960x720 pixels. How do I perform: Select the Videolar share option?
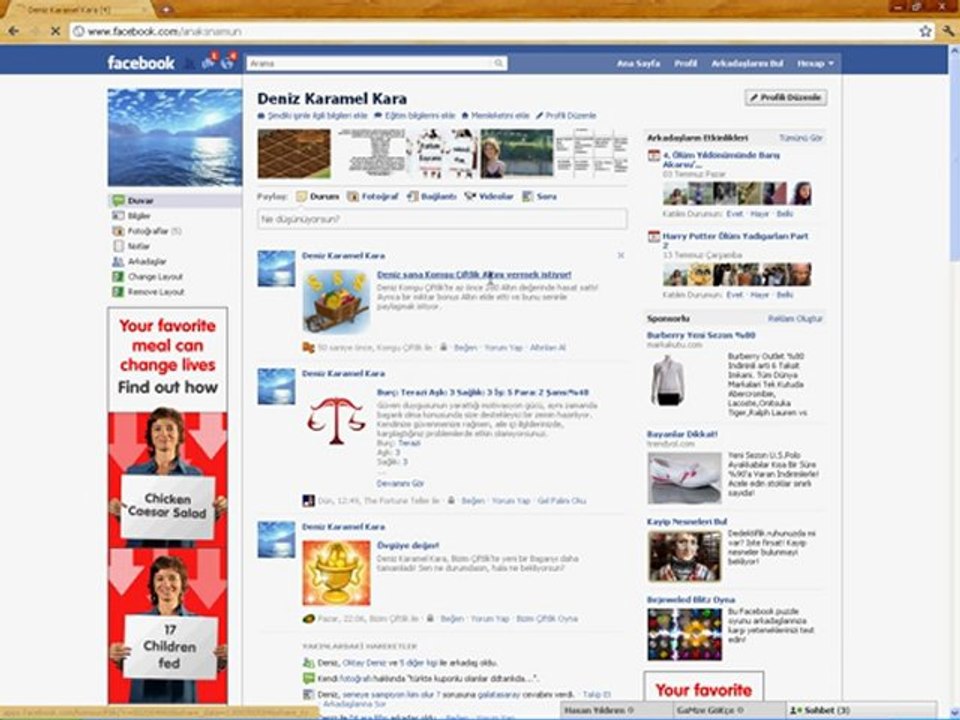[489, 197]
